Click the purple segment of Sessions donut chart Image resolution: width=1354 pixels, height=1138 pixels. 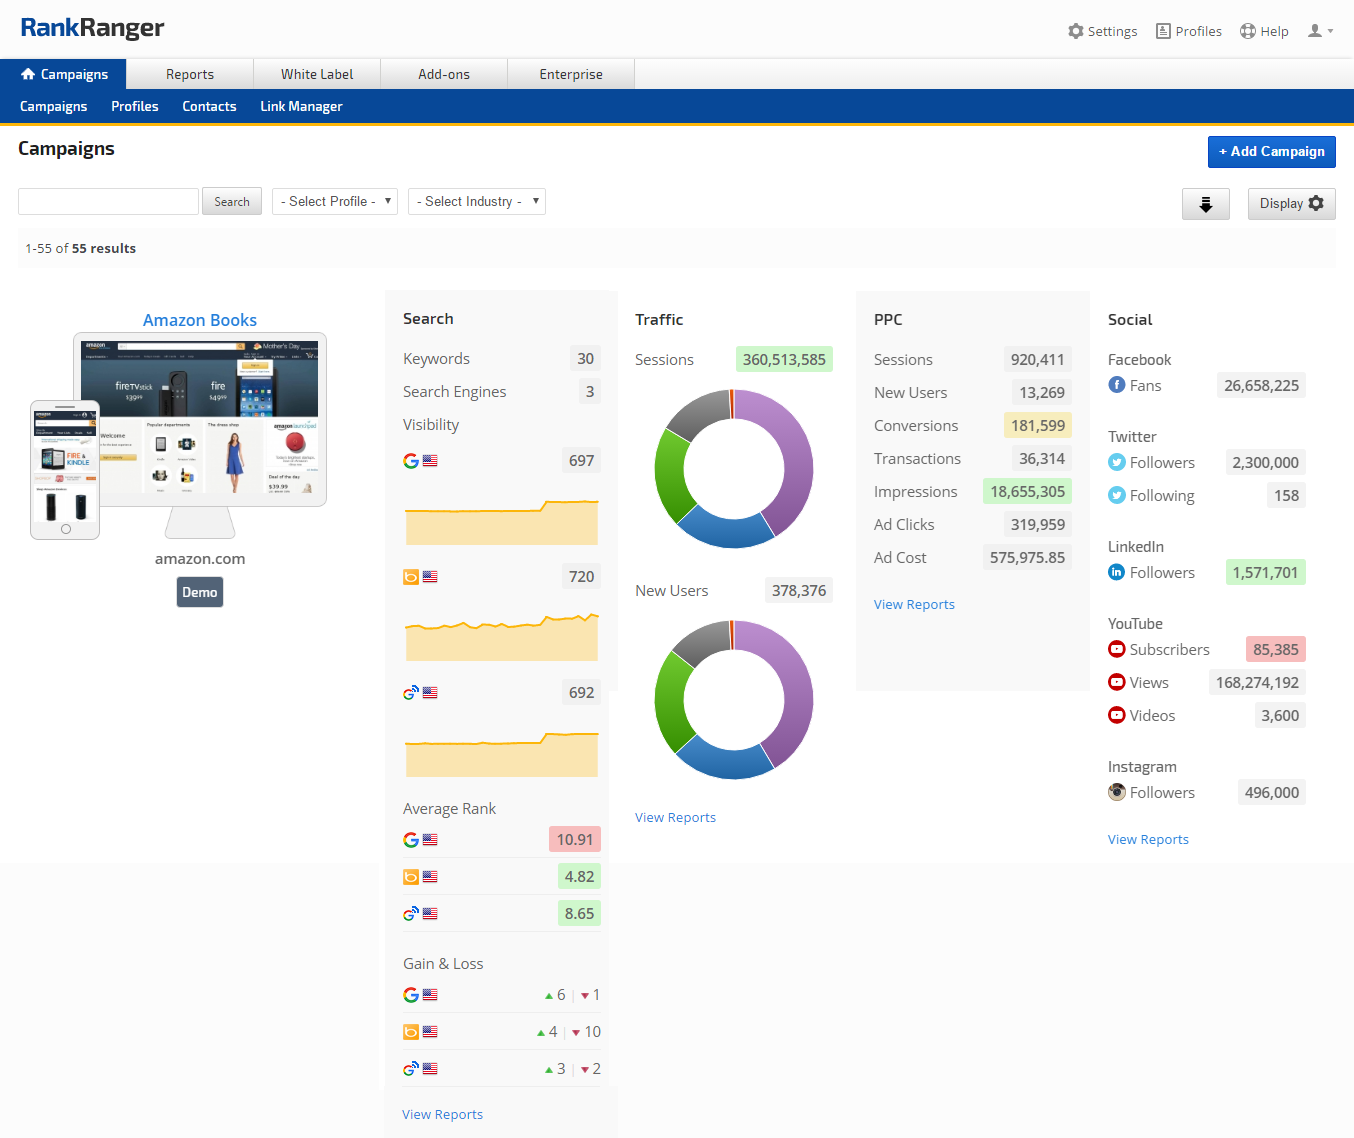coord(797,465)
